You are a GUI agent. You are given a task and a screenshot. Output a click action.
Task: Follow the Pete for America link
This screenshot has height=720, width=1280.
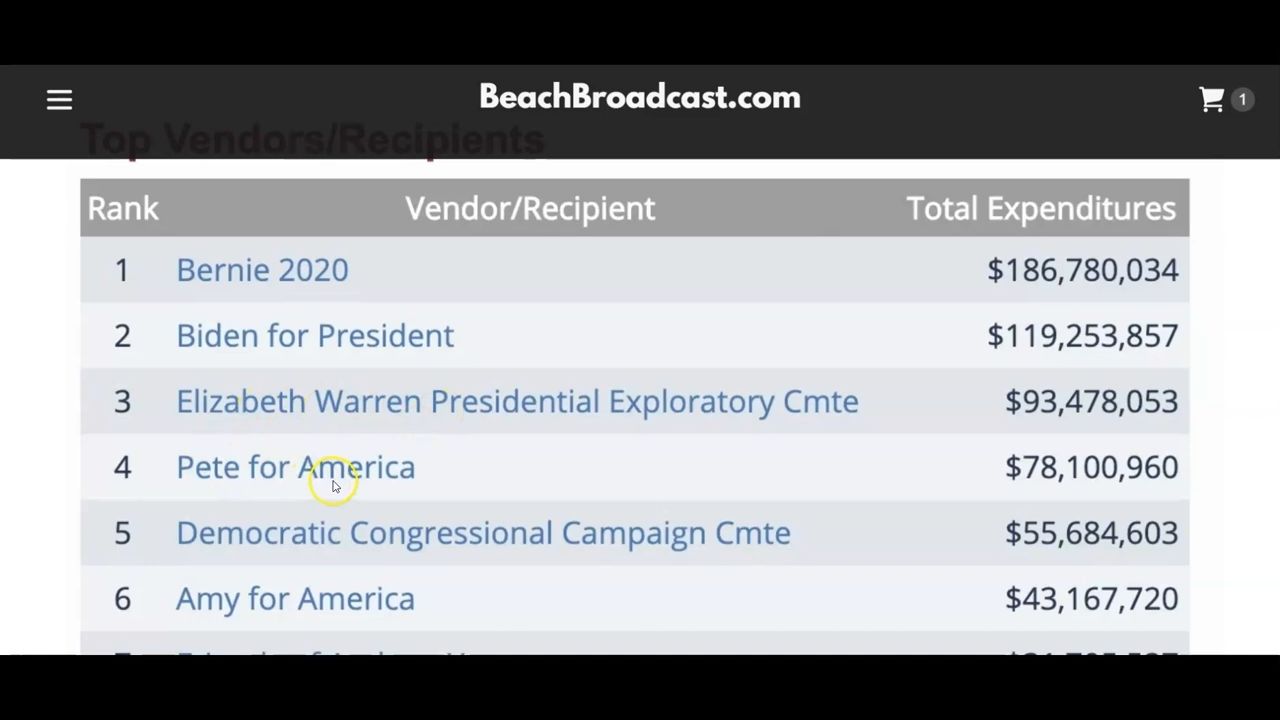click(295, 467)
